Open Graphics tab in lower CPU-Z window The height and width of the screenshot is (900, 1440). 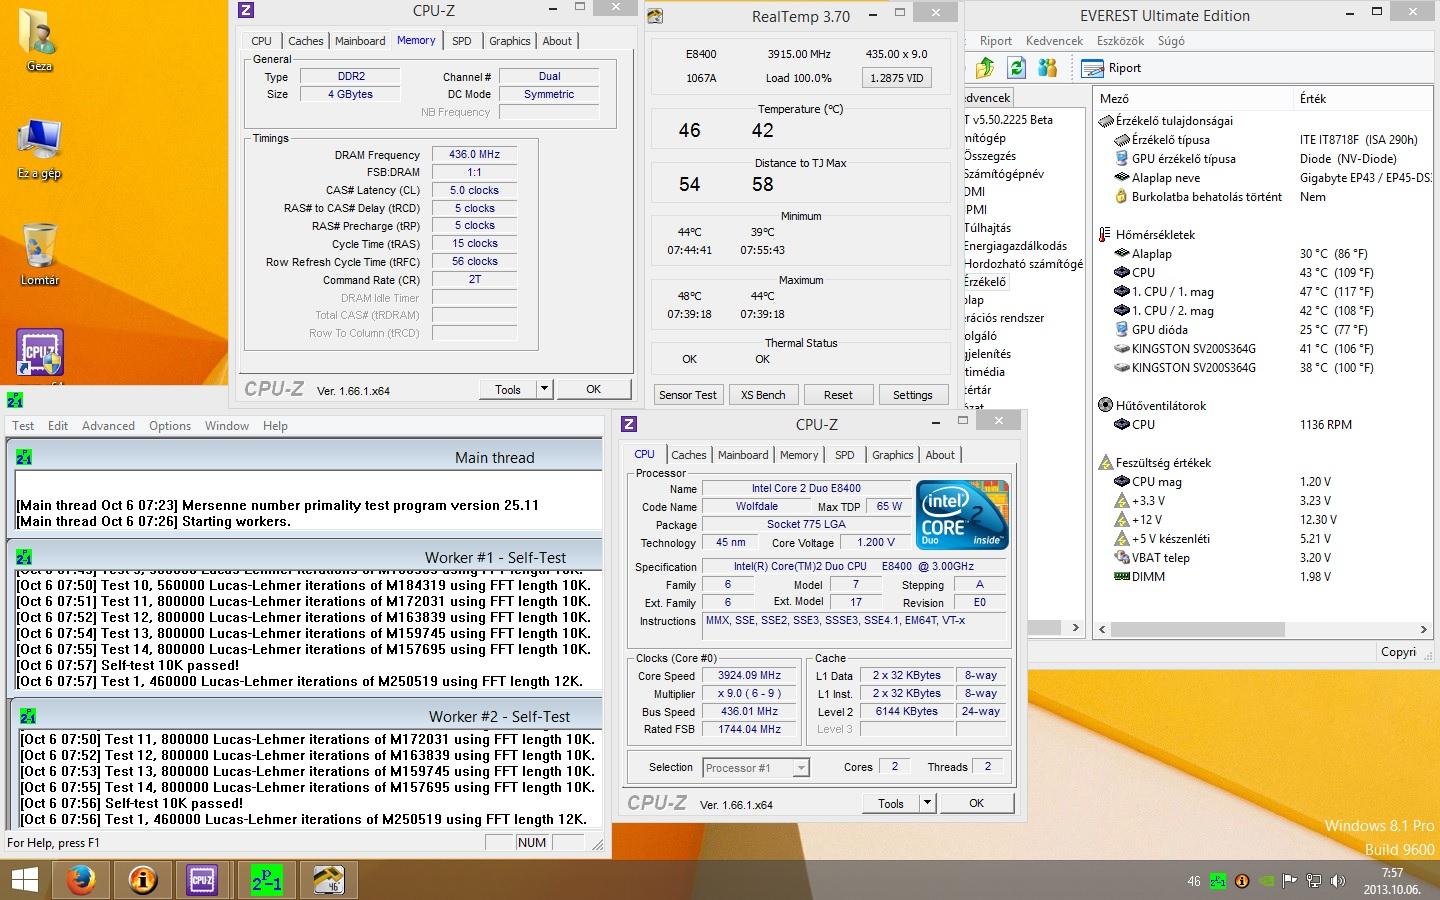[892, 455]
